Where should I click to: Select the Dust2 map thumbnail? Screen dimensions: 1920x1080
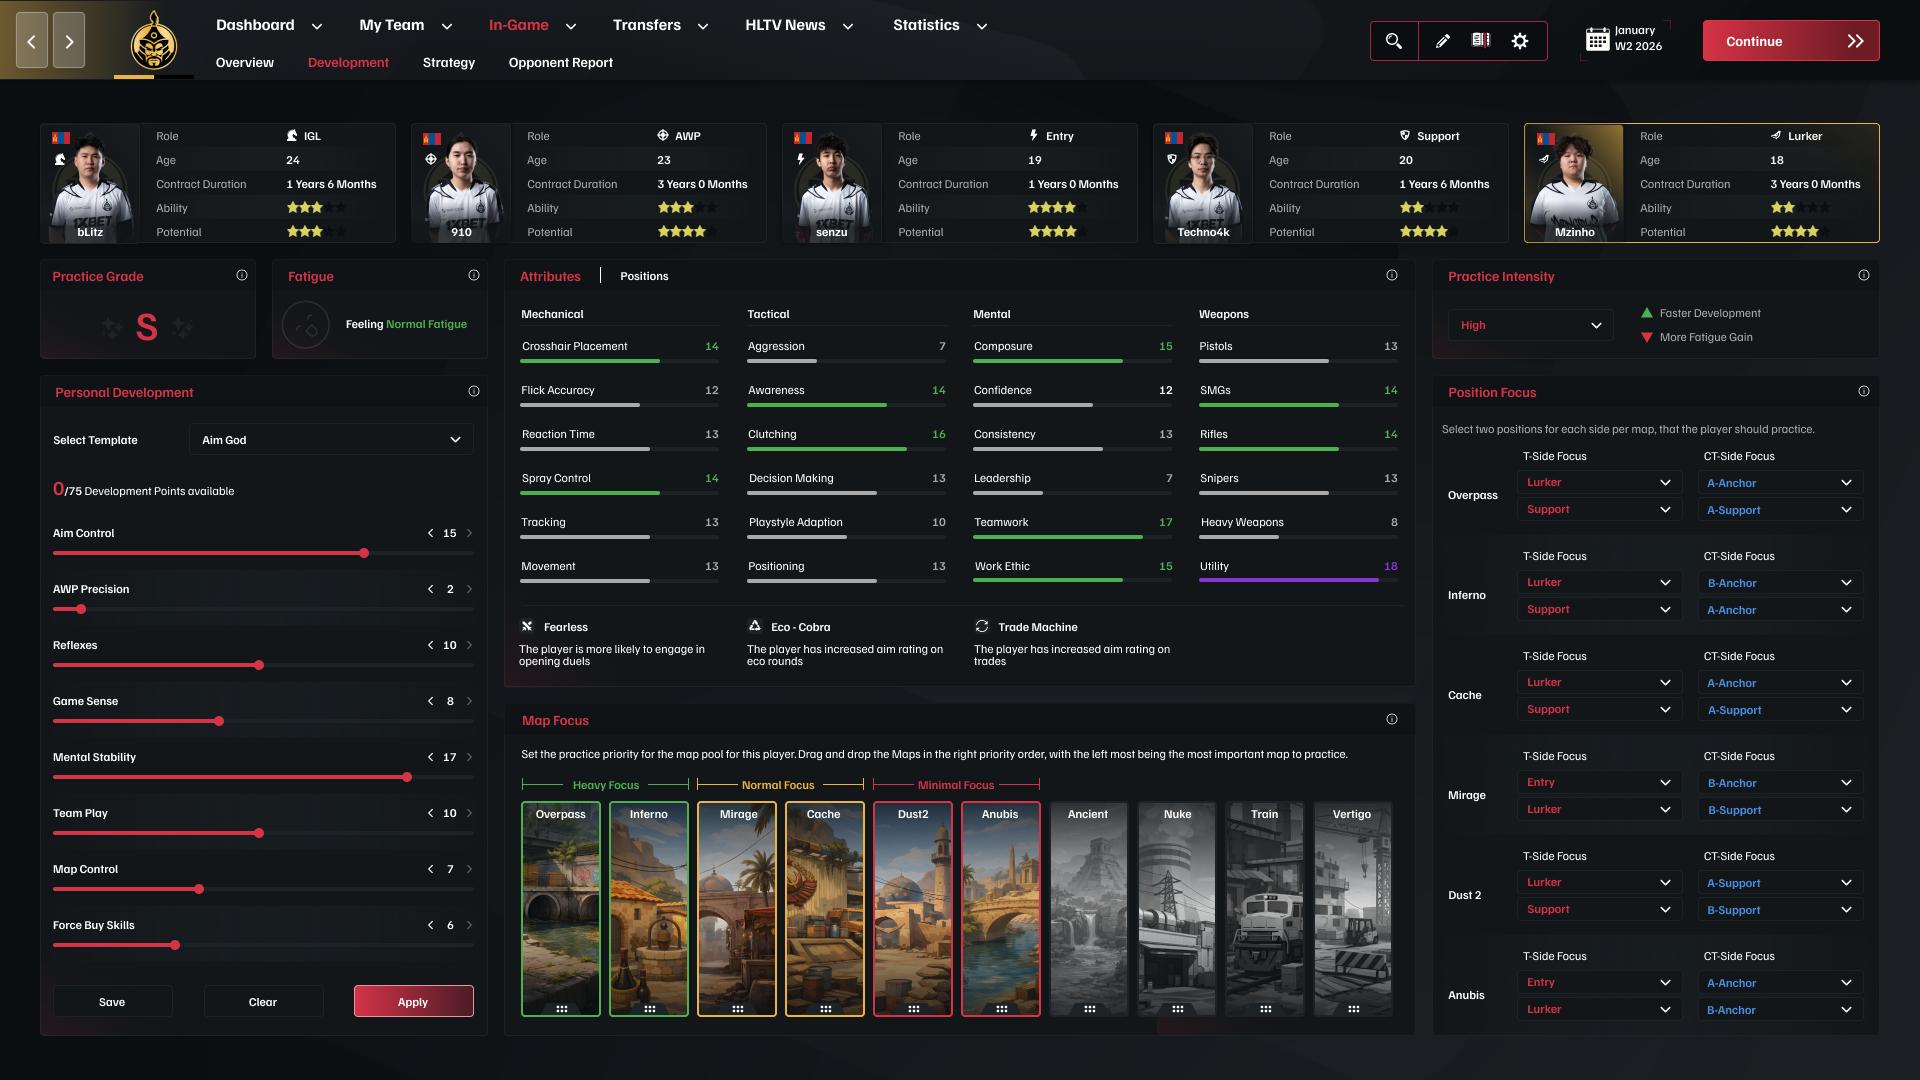(x=912, y=908)
